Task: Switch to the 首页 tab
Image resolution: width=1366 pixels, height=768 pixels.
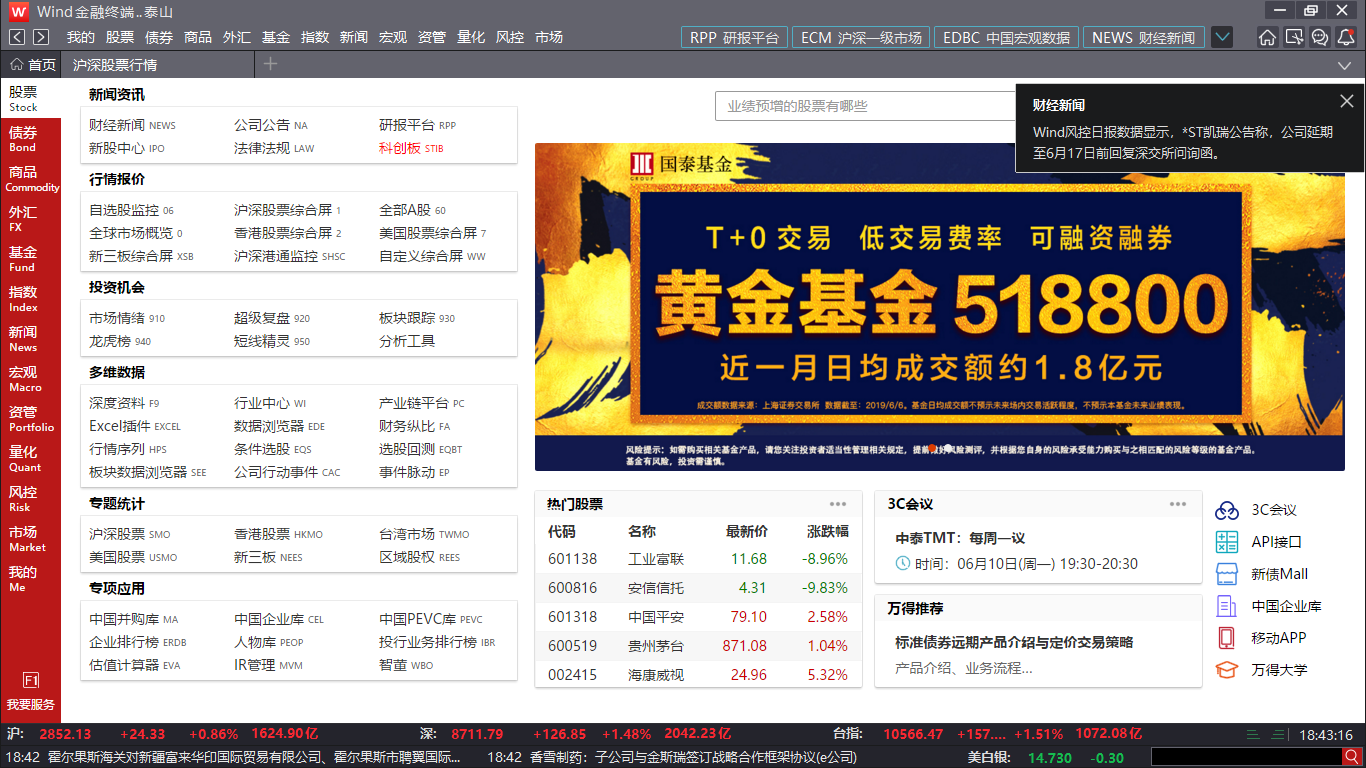Action: click(x=33, y=65)
